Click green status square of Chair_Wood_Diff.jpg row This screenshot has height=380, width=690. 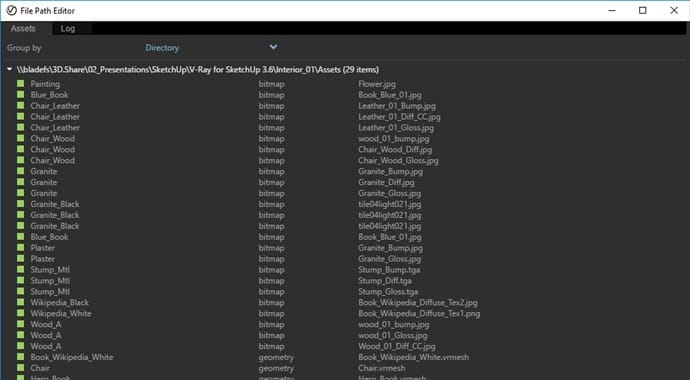click(x=21, y=149)
